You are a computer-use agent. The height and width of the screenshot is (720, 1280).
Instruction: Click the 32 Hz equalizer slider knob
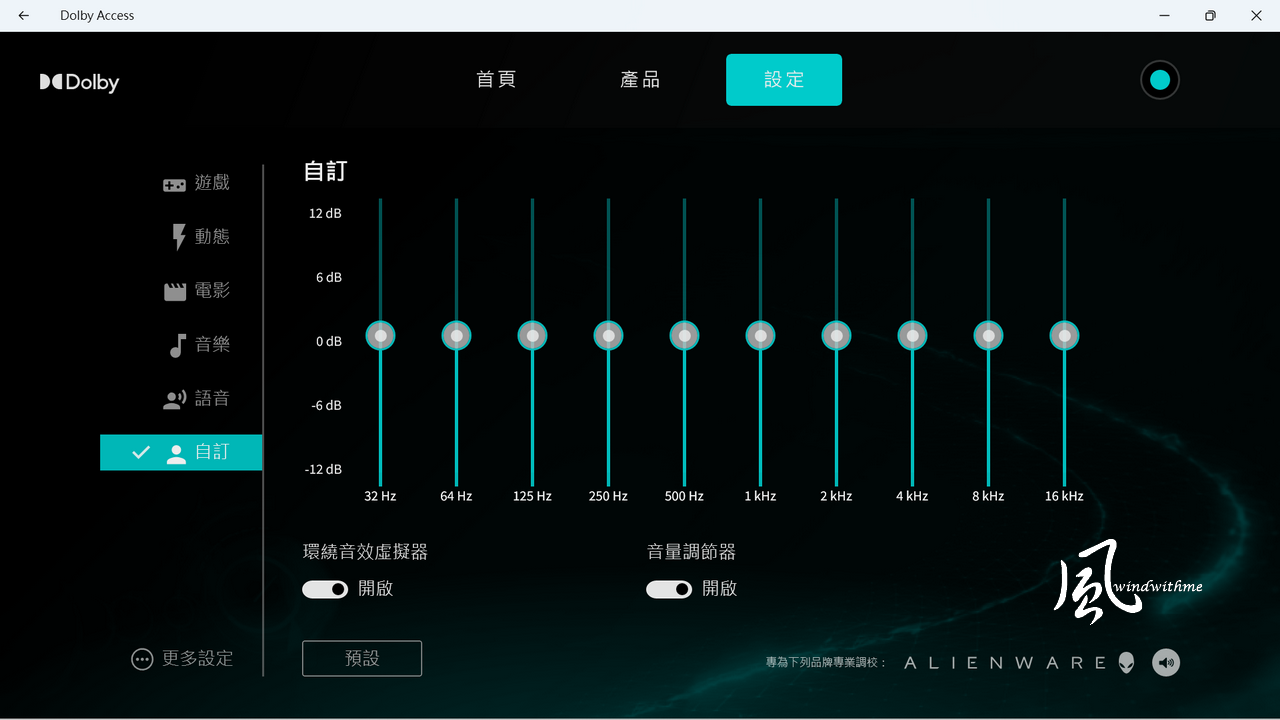(x=380, y=336)
